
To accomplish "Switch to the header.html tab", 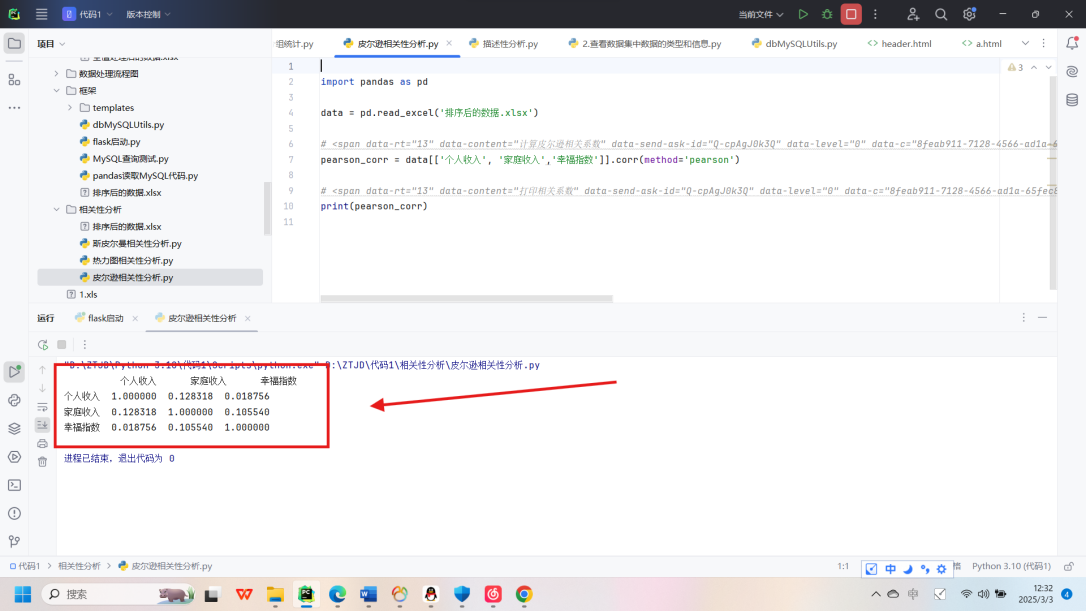I will click(900, 43).
